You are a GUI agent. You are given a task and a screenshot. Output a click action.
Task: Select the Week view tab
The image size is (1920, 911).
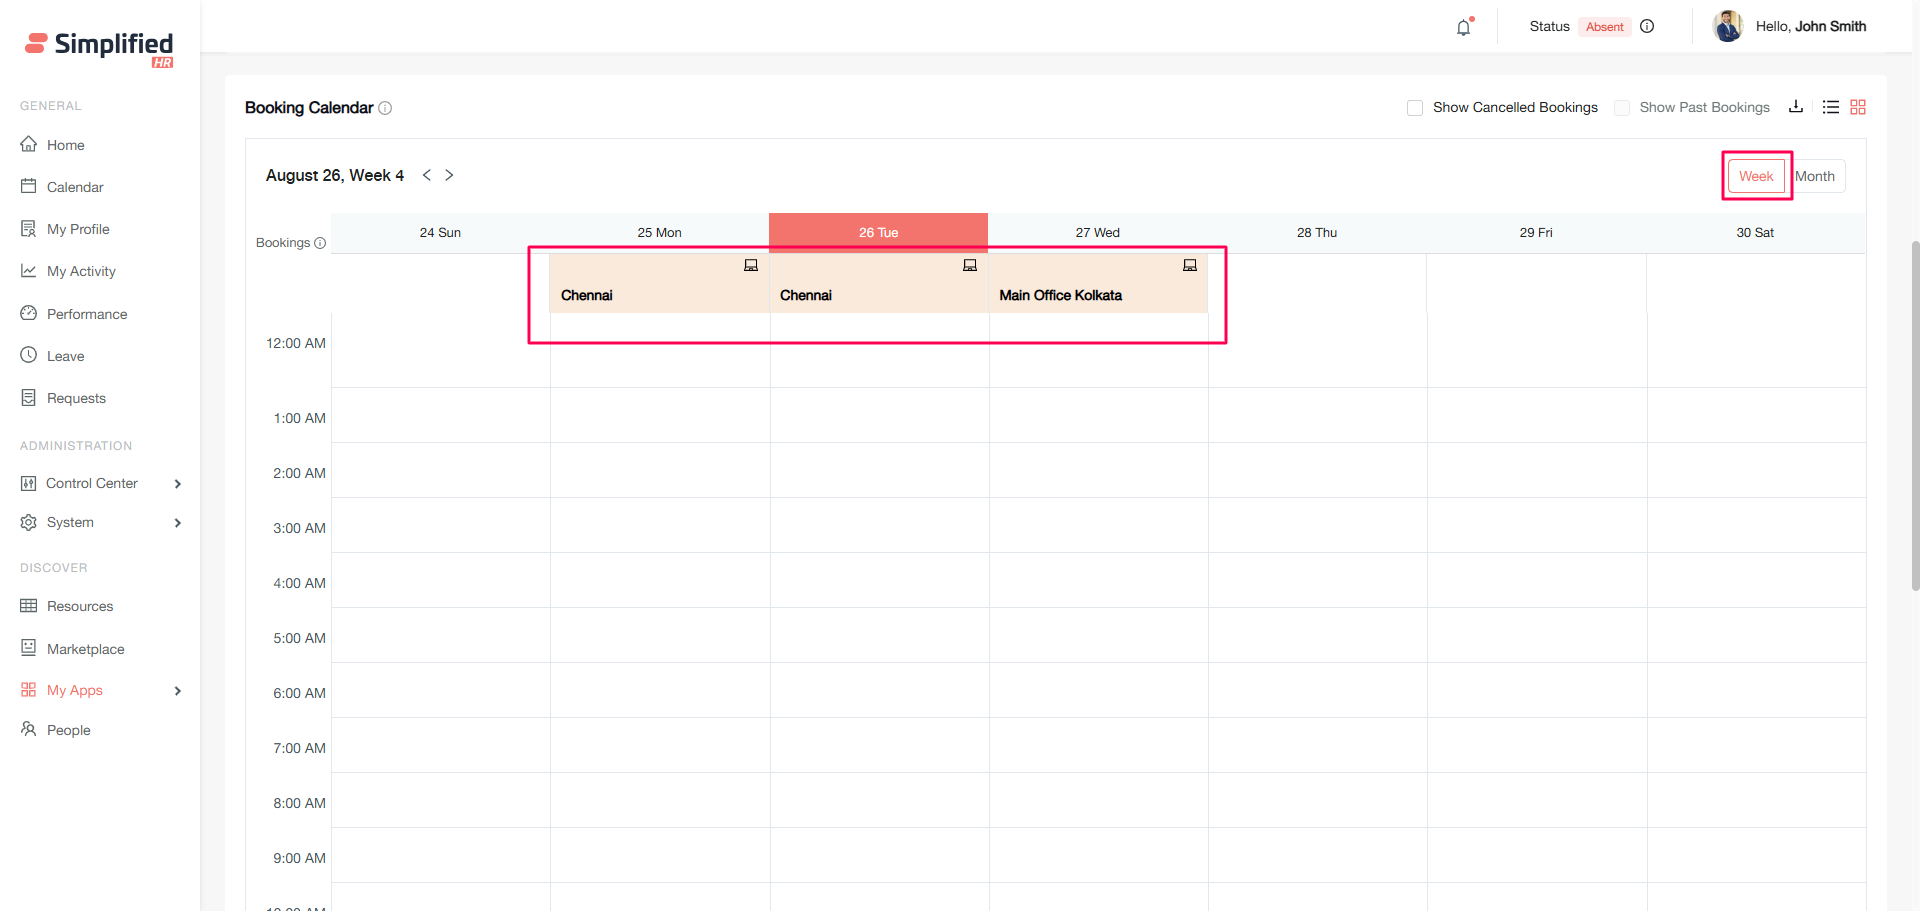click(x=1756, y=177)
